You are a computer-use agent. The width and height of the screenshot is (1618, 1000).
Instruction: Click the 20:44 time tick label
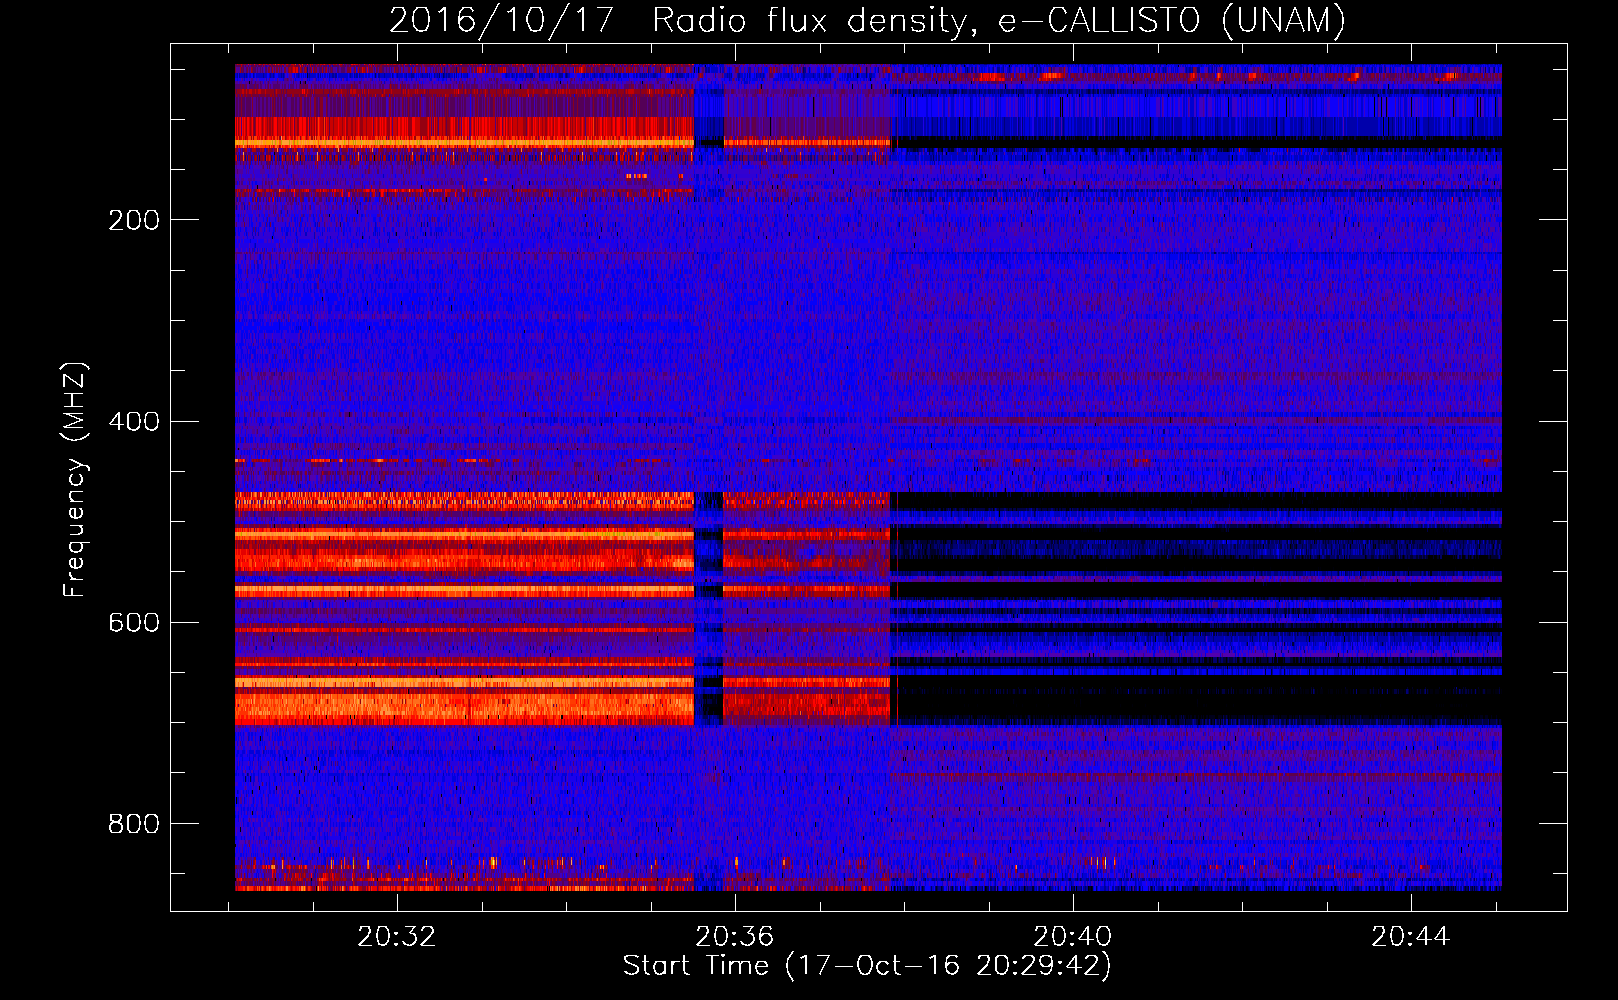1410,937
